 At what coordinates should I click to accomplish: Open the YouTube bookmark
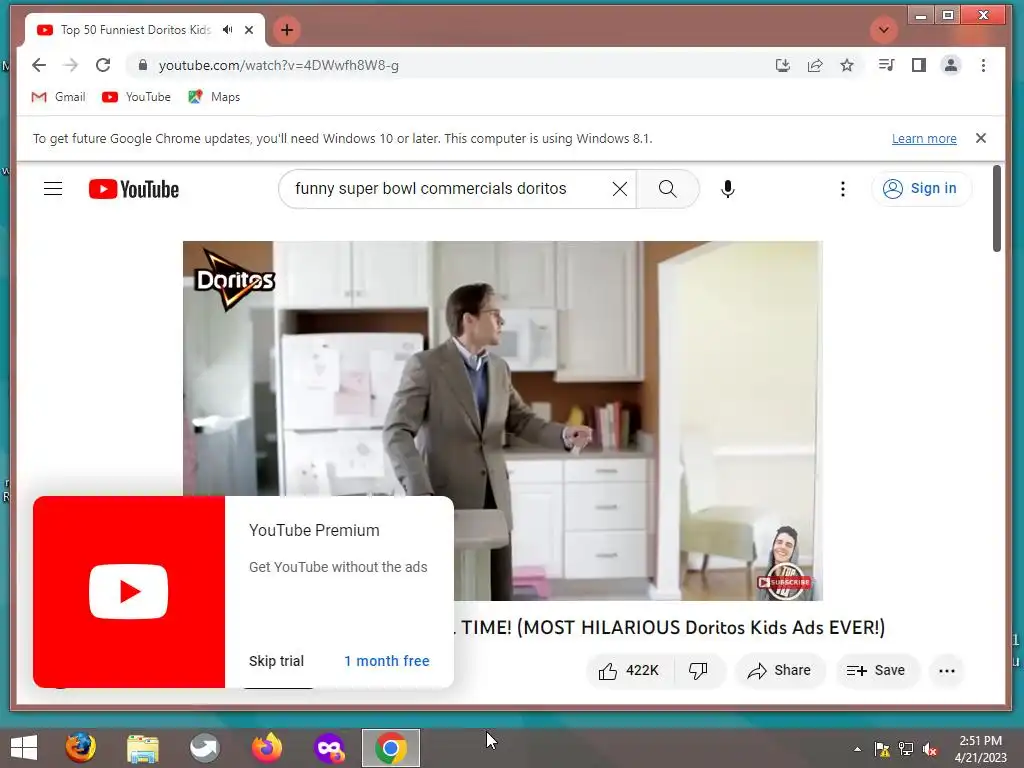point(136,97)
